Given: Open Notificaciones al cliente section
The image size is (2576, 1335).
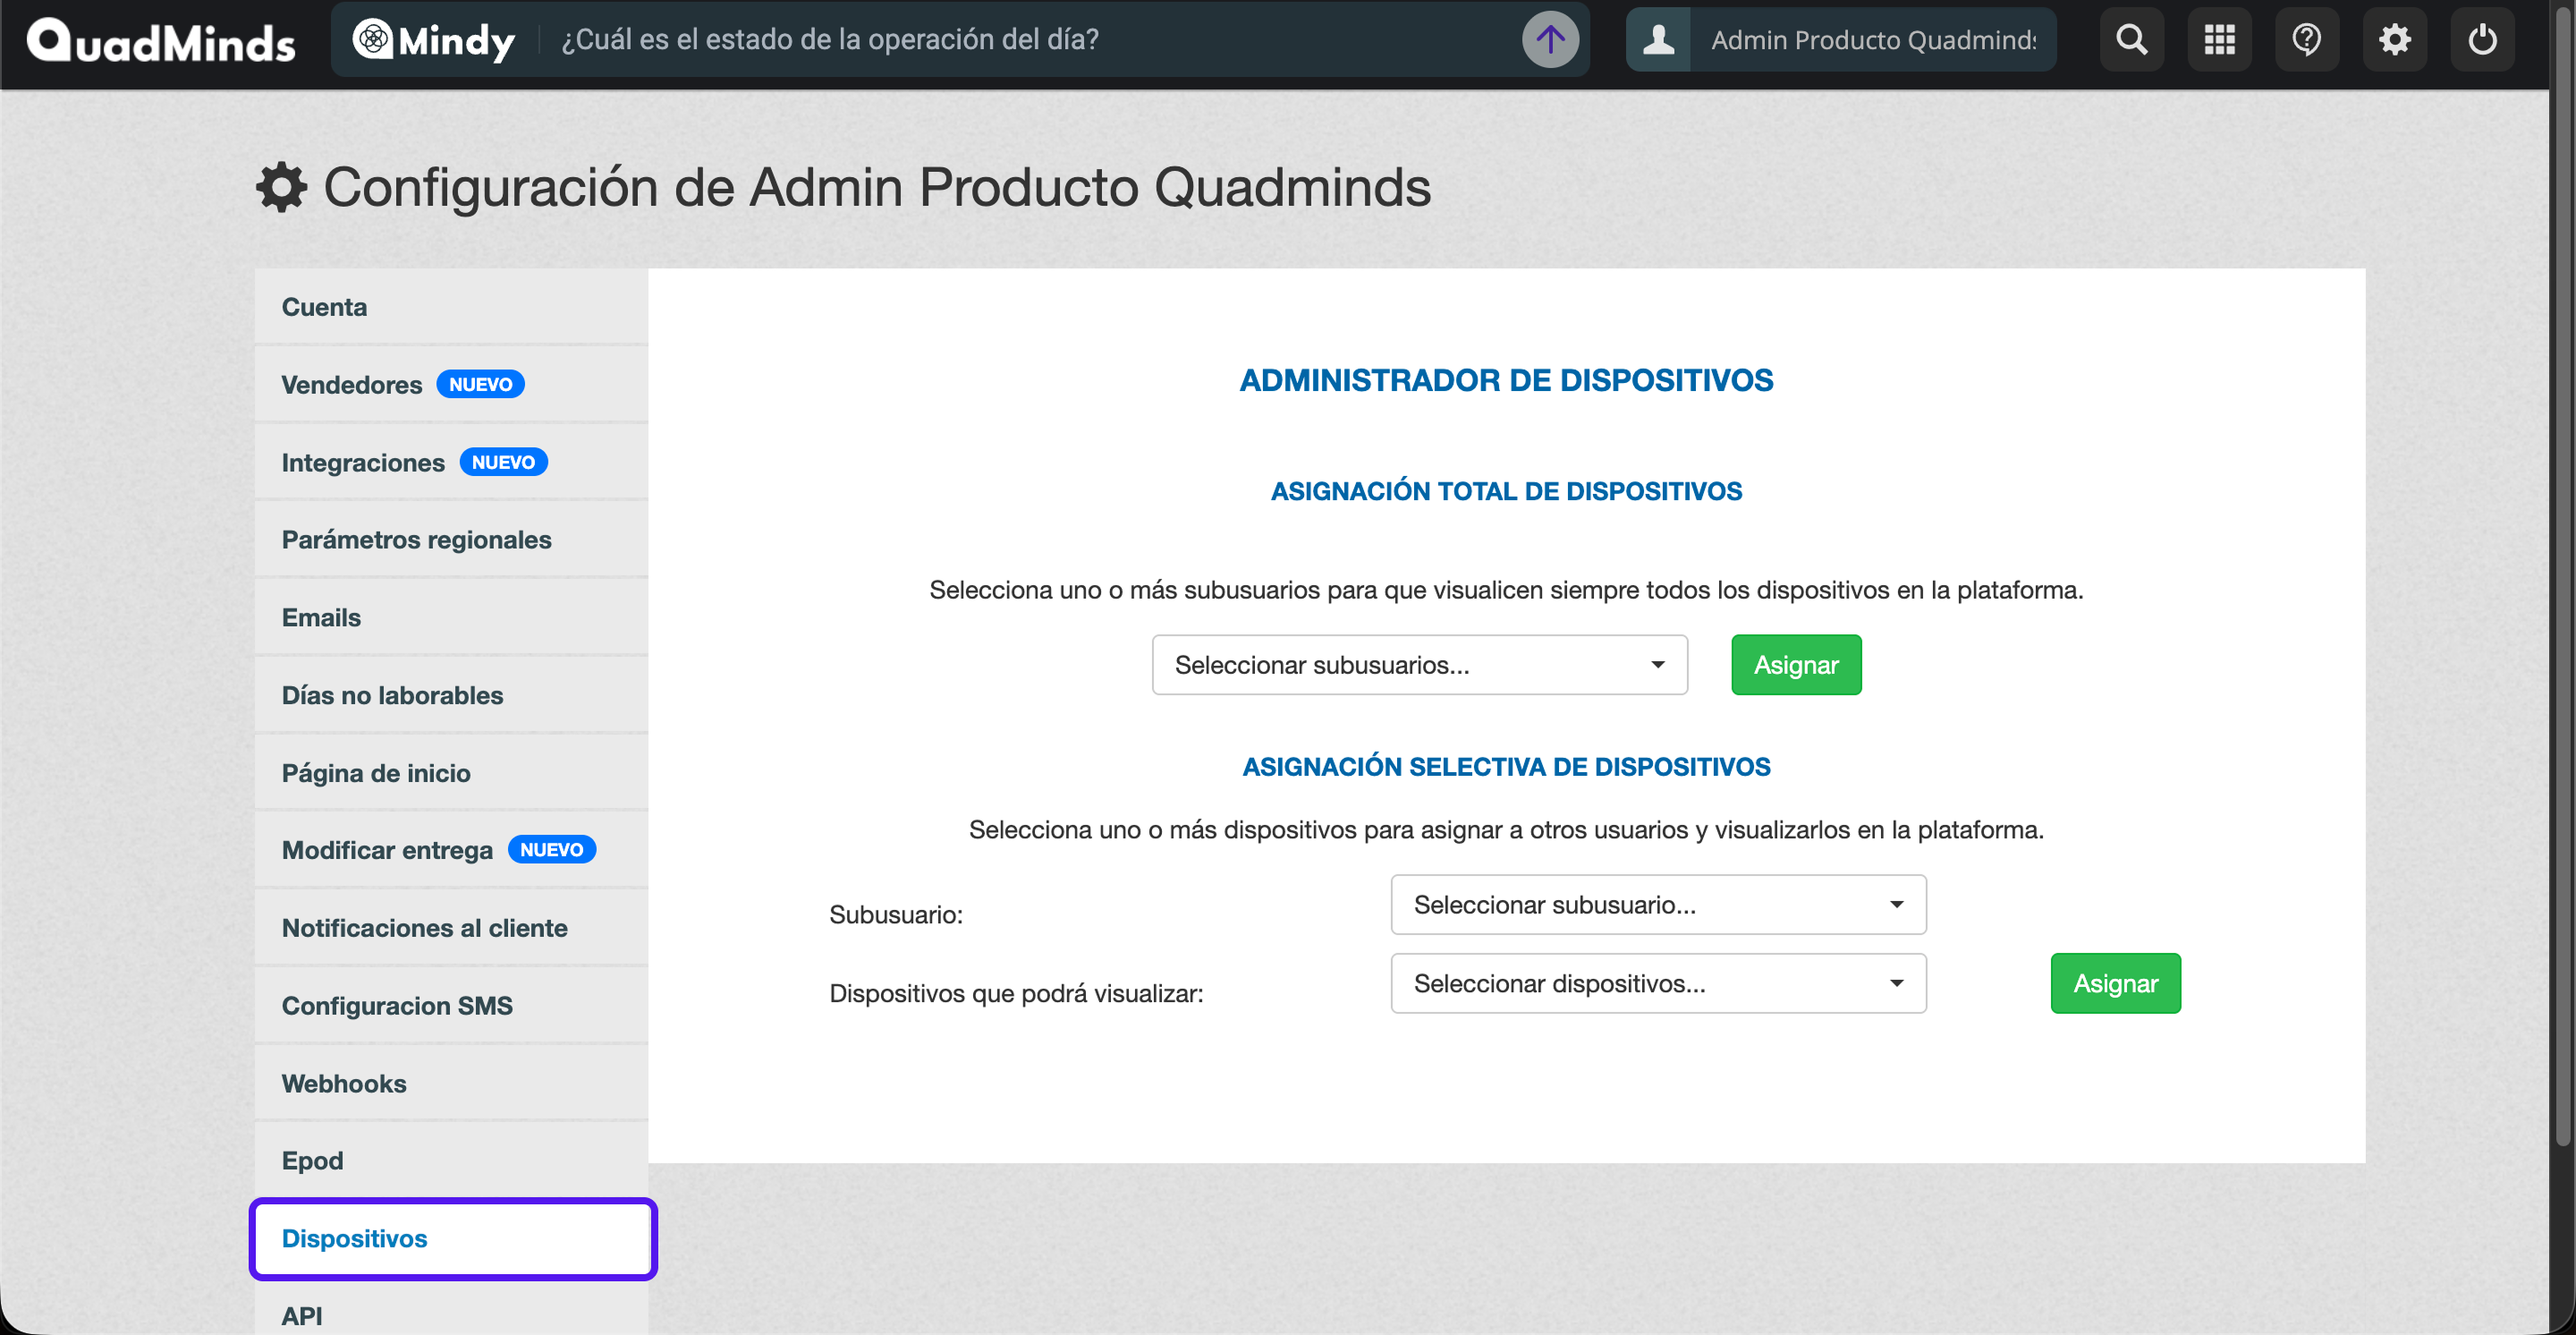Looking at the screenshot, I should (424, 928).
